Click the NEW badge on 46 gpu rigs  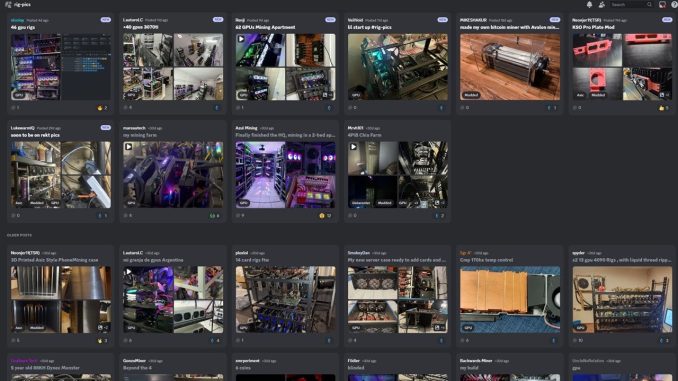(106, 20)
